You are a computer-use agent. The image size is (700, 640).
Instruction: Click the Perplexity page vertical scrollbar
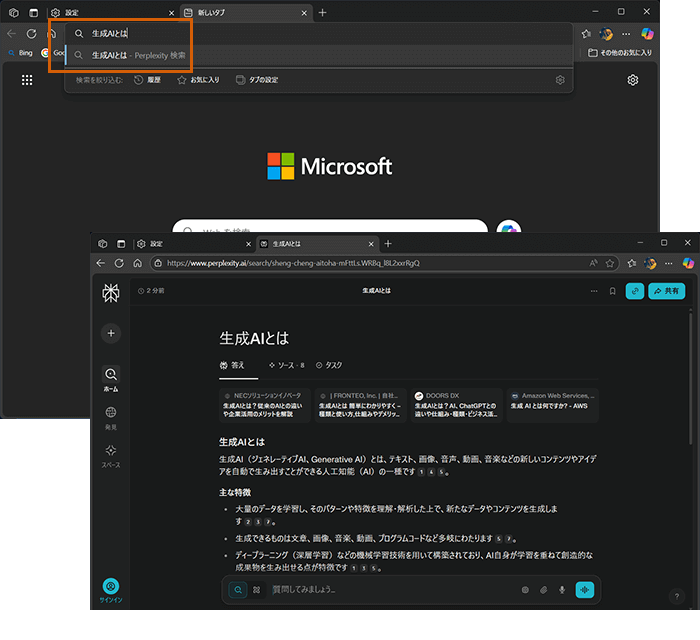click(690, 377)
